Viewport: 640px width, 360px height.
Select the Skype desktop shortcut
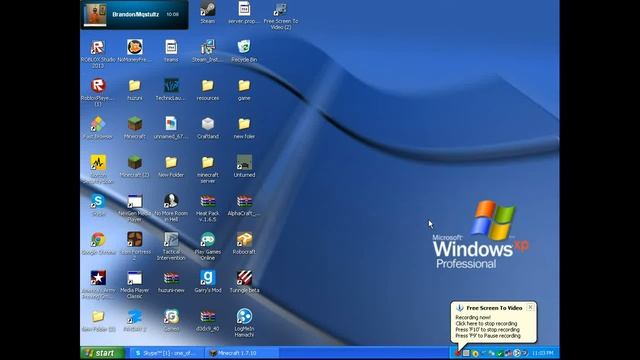tap(98, 204)
